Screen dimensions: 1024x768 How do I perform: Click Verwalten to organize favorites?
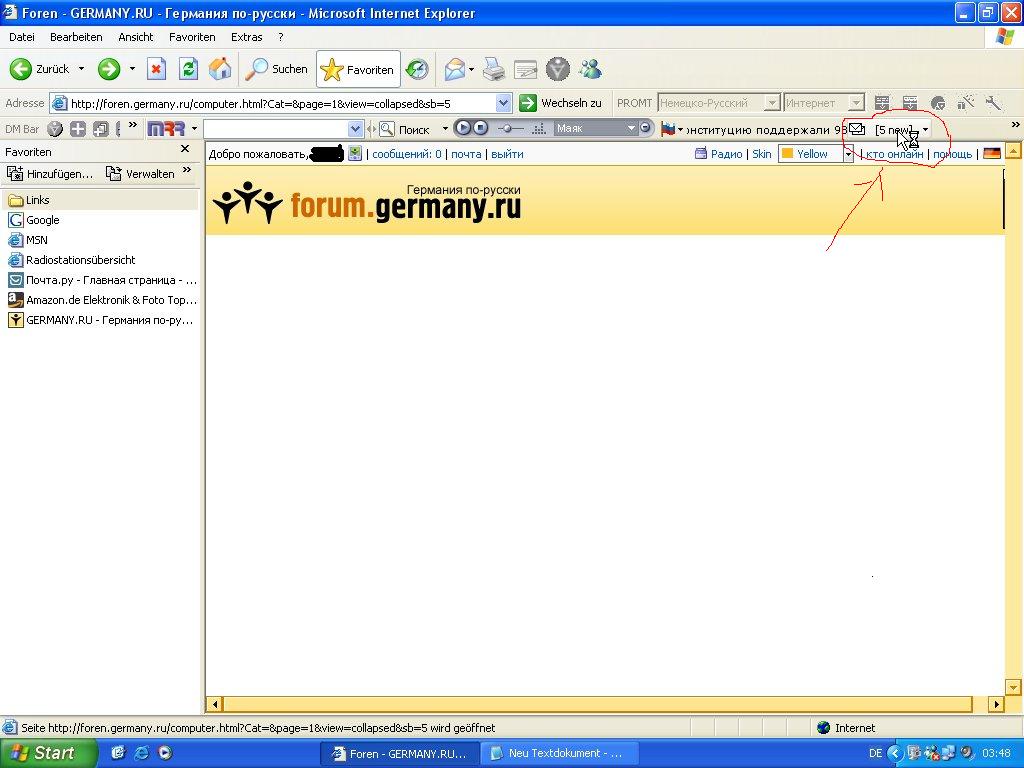point(140,174)
